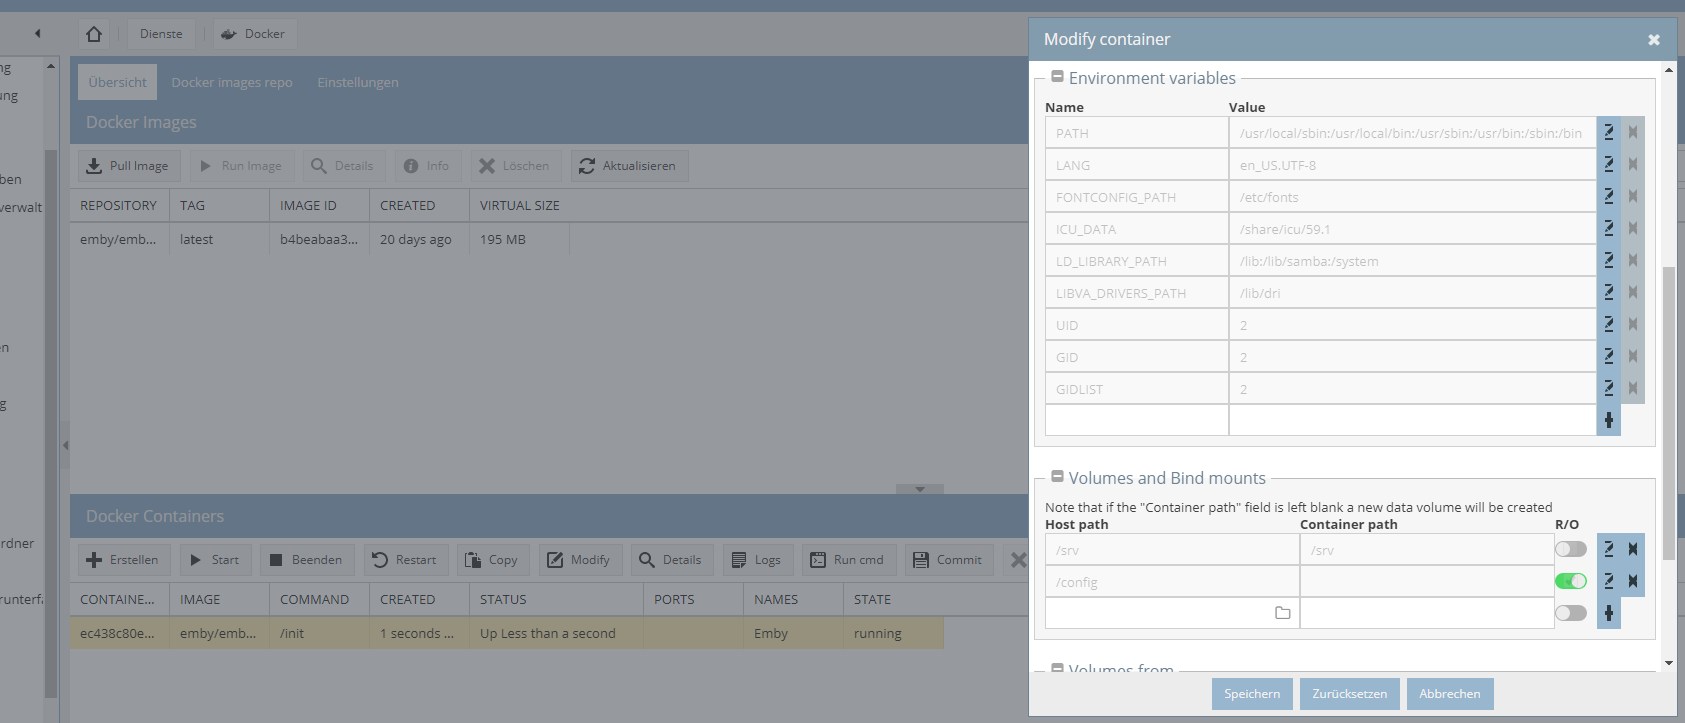This screenshot has height=723, width=1685.
Task: Click Erstellen to create a container
Action: 124,560
